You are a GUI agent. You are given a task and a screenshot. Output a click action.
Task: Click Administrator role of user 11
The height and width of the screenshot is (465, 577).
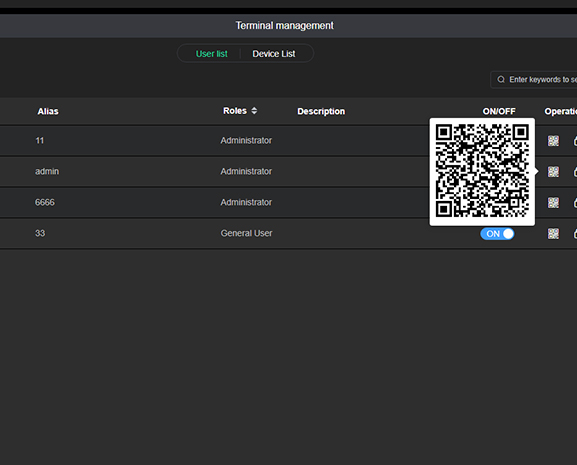point(246,141)
